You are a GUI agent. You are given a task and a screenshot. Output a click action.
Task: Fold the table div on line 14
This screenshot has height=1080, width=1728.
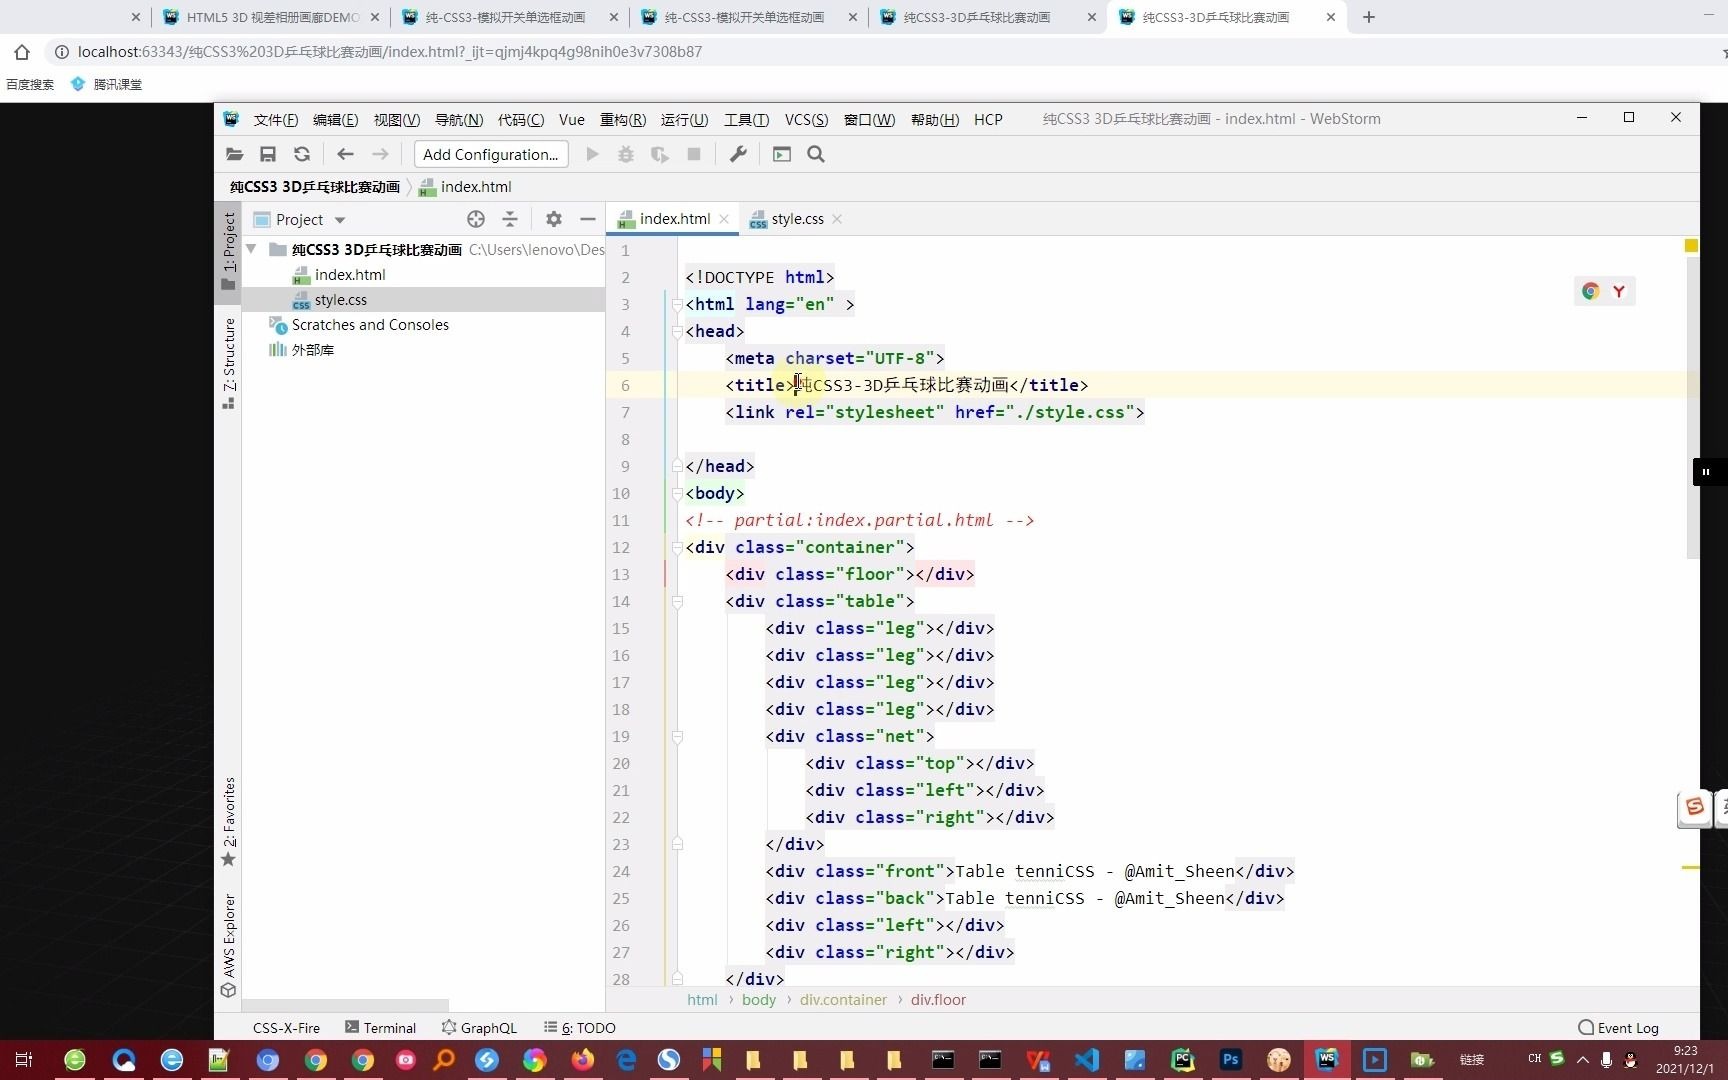pyautogui.click(x=677, y=601)
